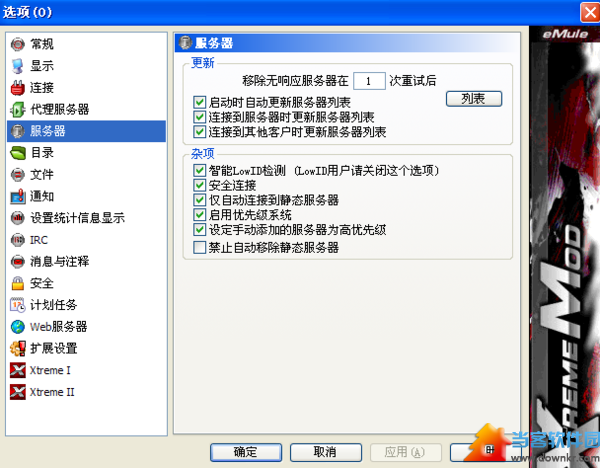Screen dimensions: 600x468
Task: Enable 禁止自动移除静态服务器 checkbox
Action: (x=199, y=248)
